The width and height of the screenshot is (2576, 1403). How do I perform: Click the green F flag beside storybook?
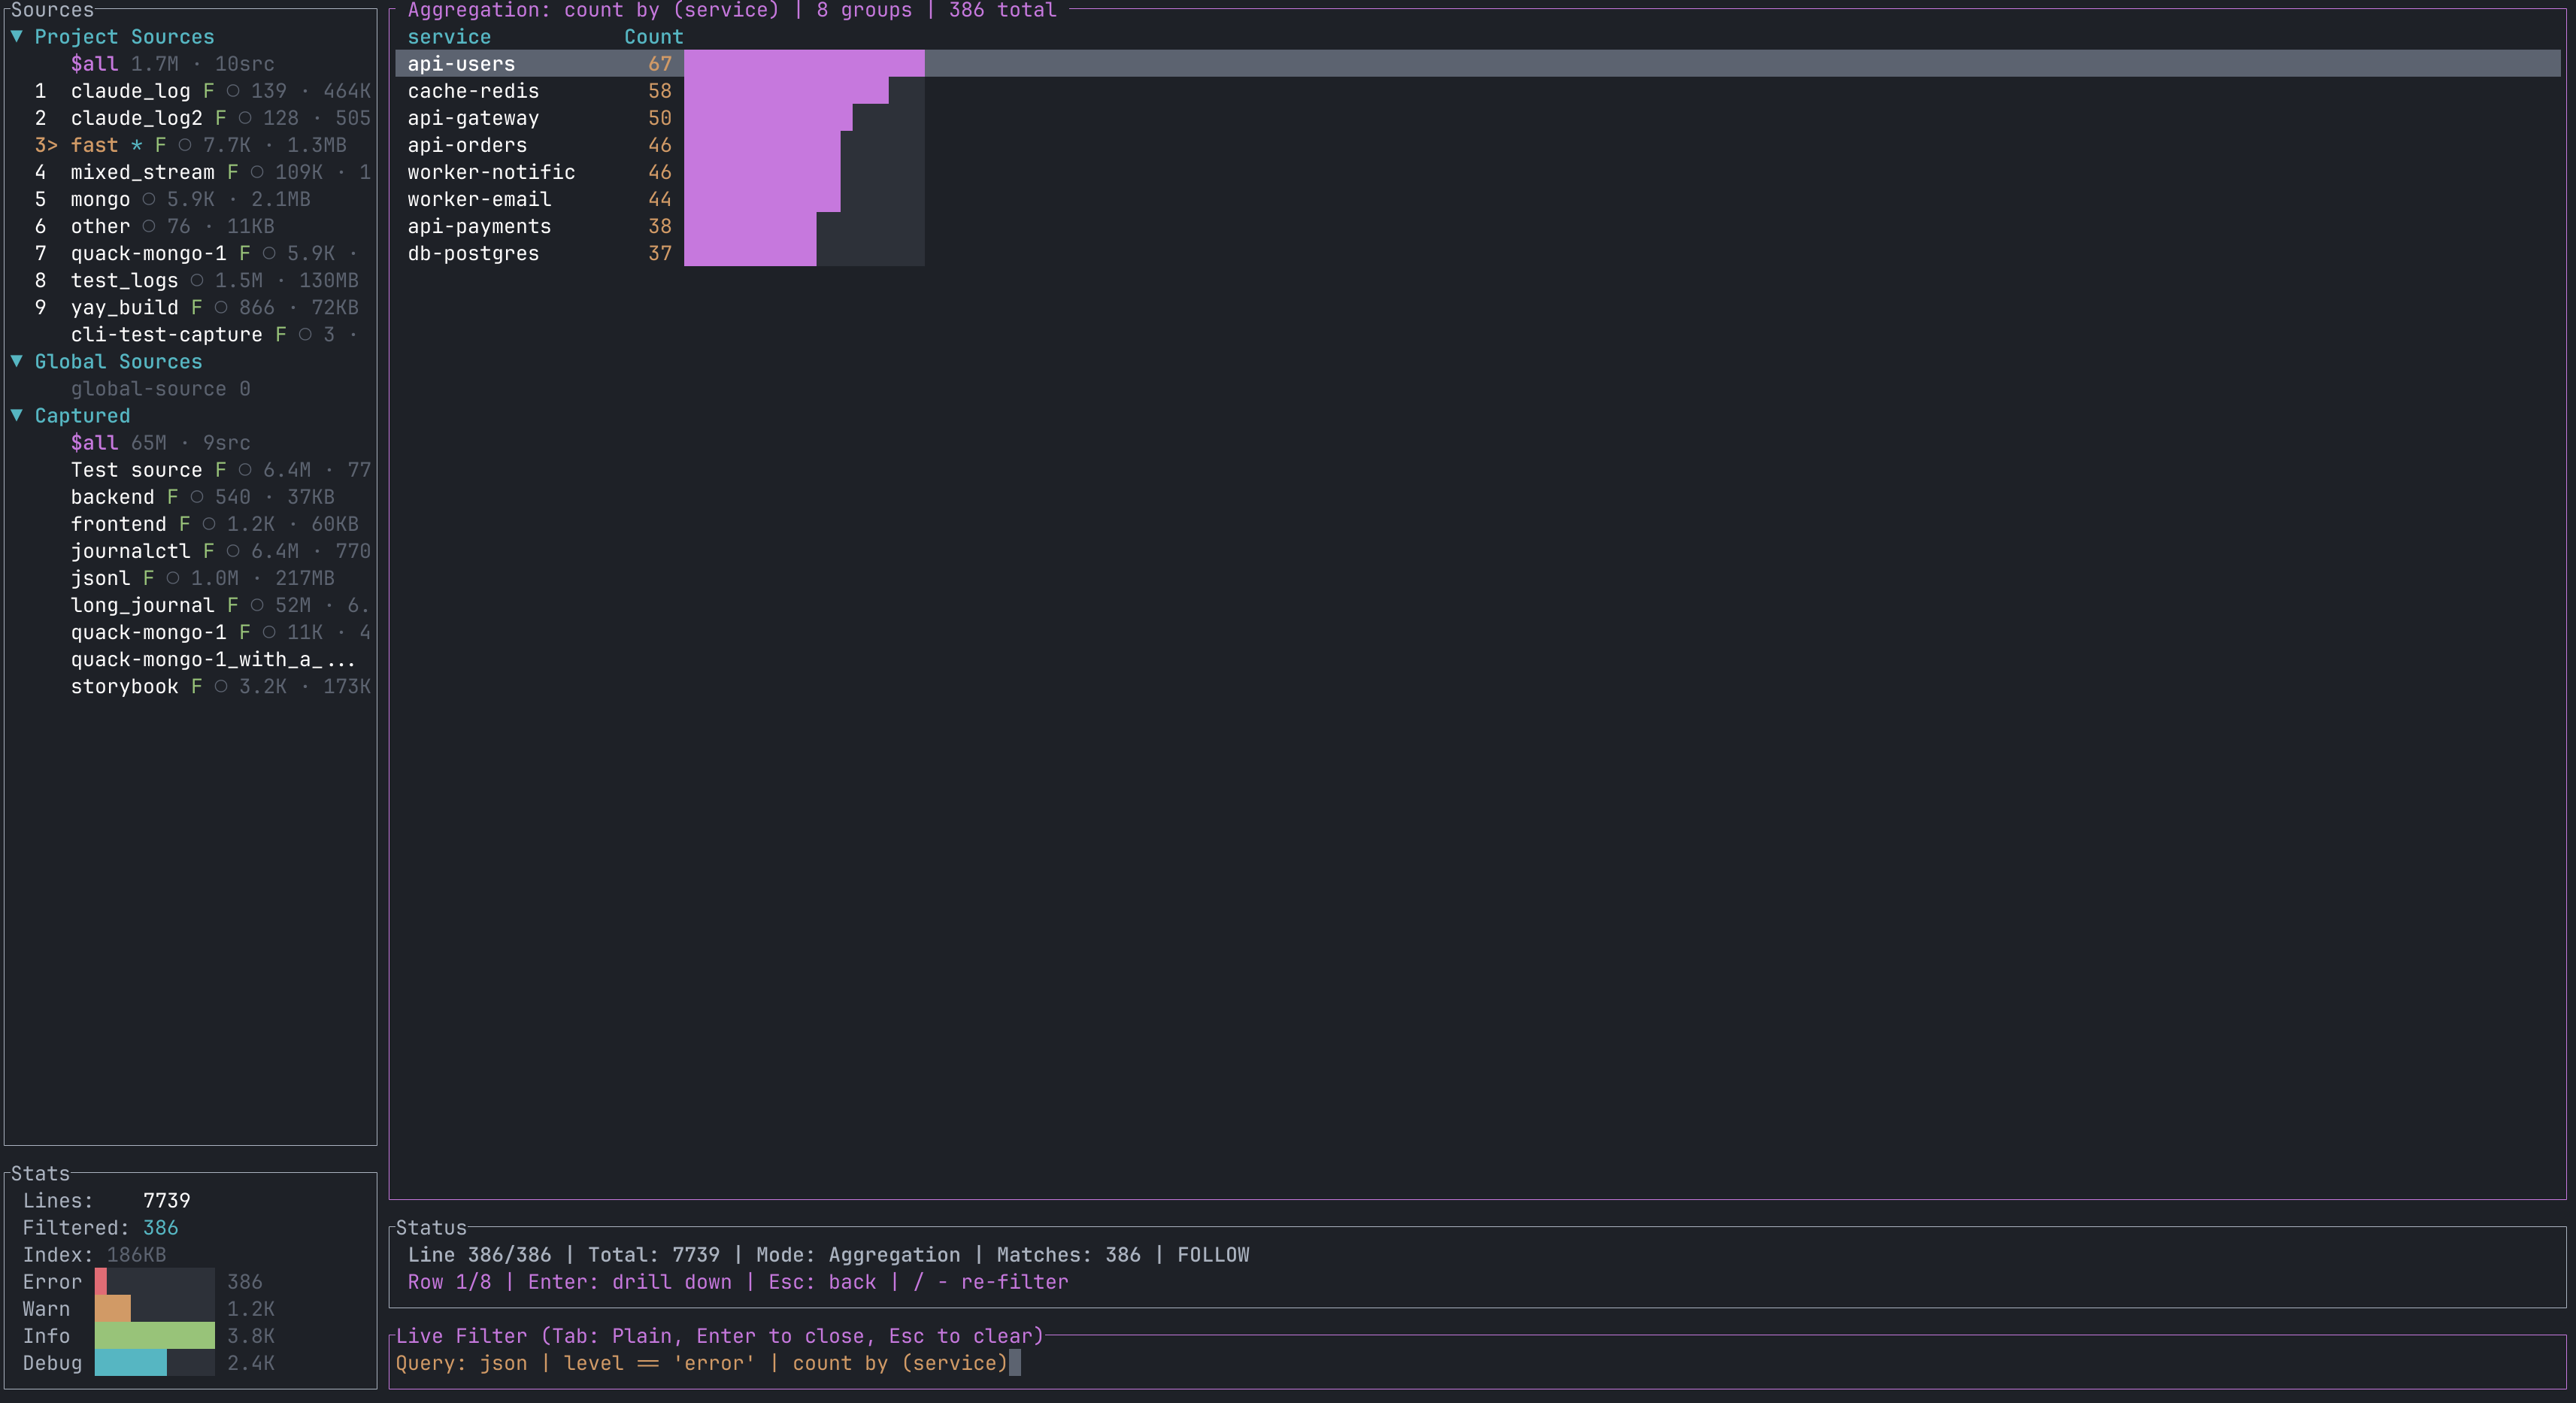click(196, 685)
